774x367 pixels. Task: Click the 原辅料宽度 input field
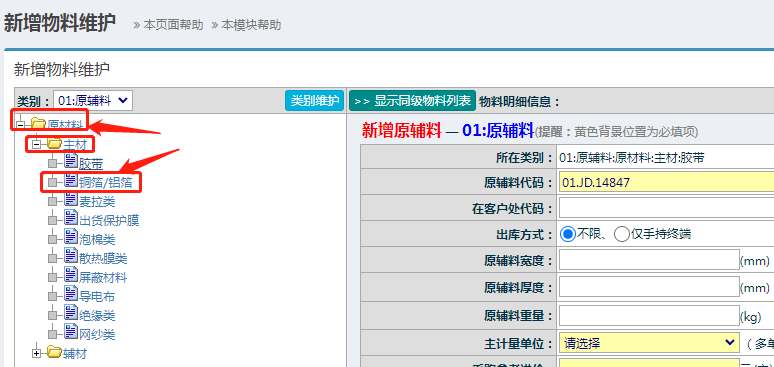click(x=649, y=260)
